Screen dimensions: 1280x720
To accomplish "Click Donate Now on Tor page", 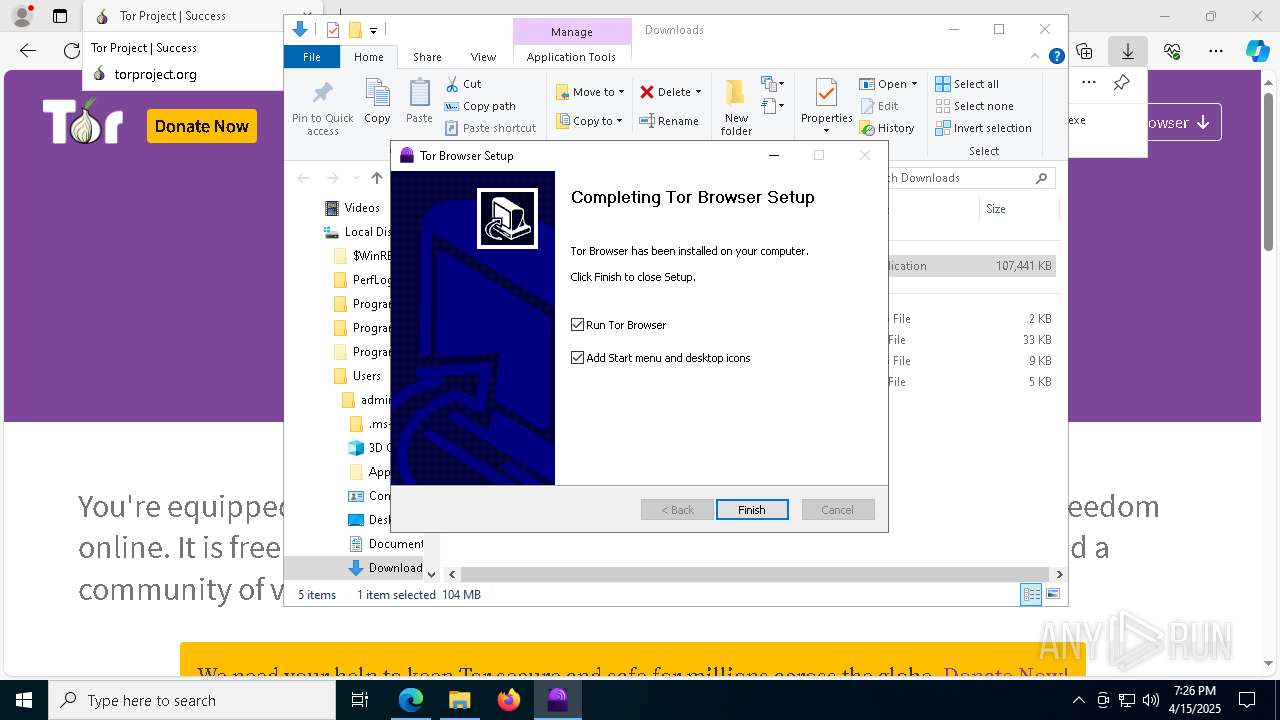I will coord(202,126).
